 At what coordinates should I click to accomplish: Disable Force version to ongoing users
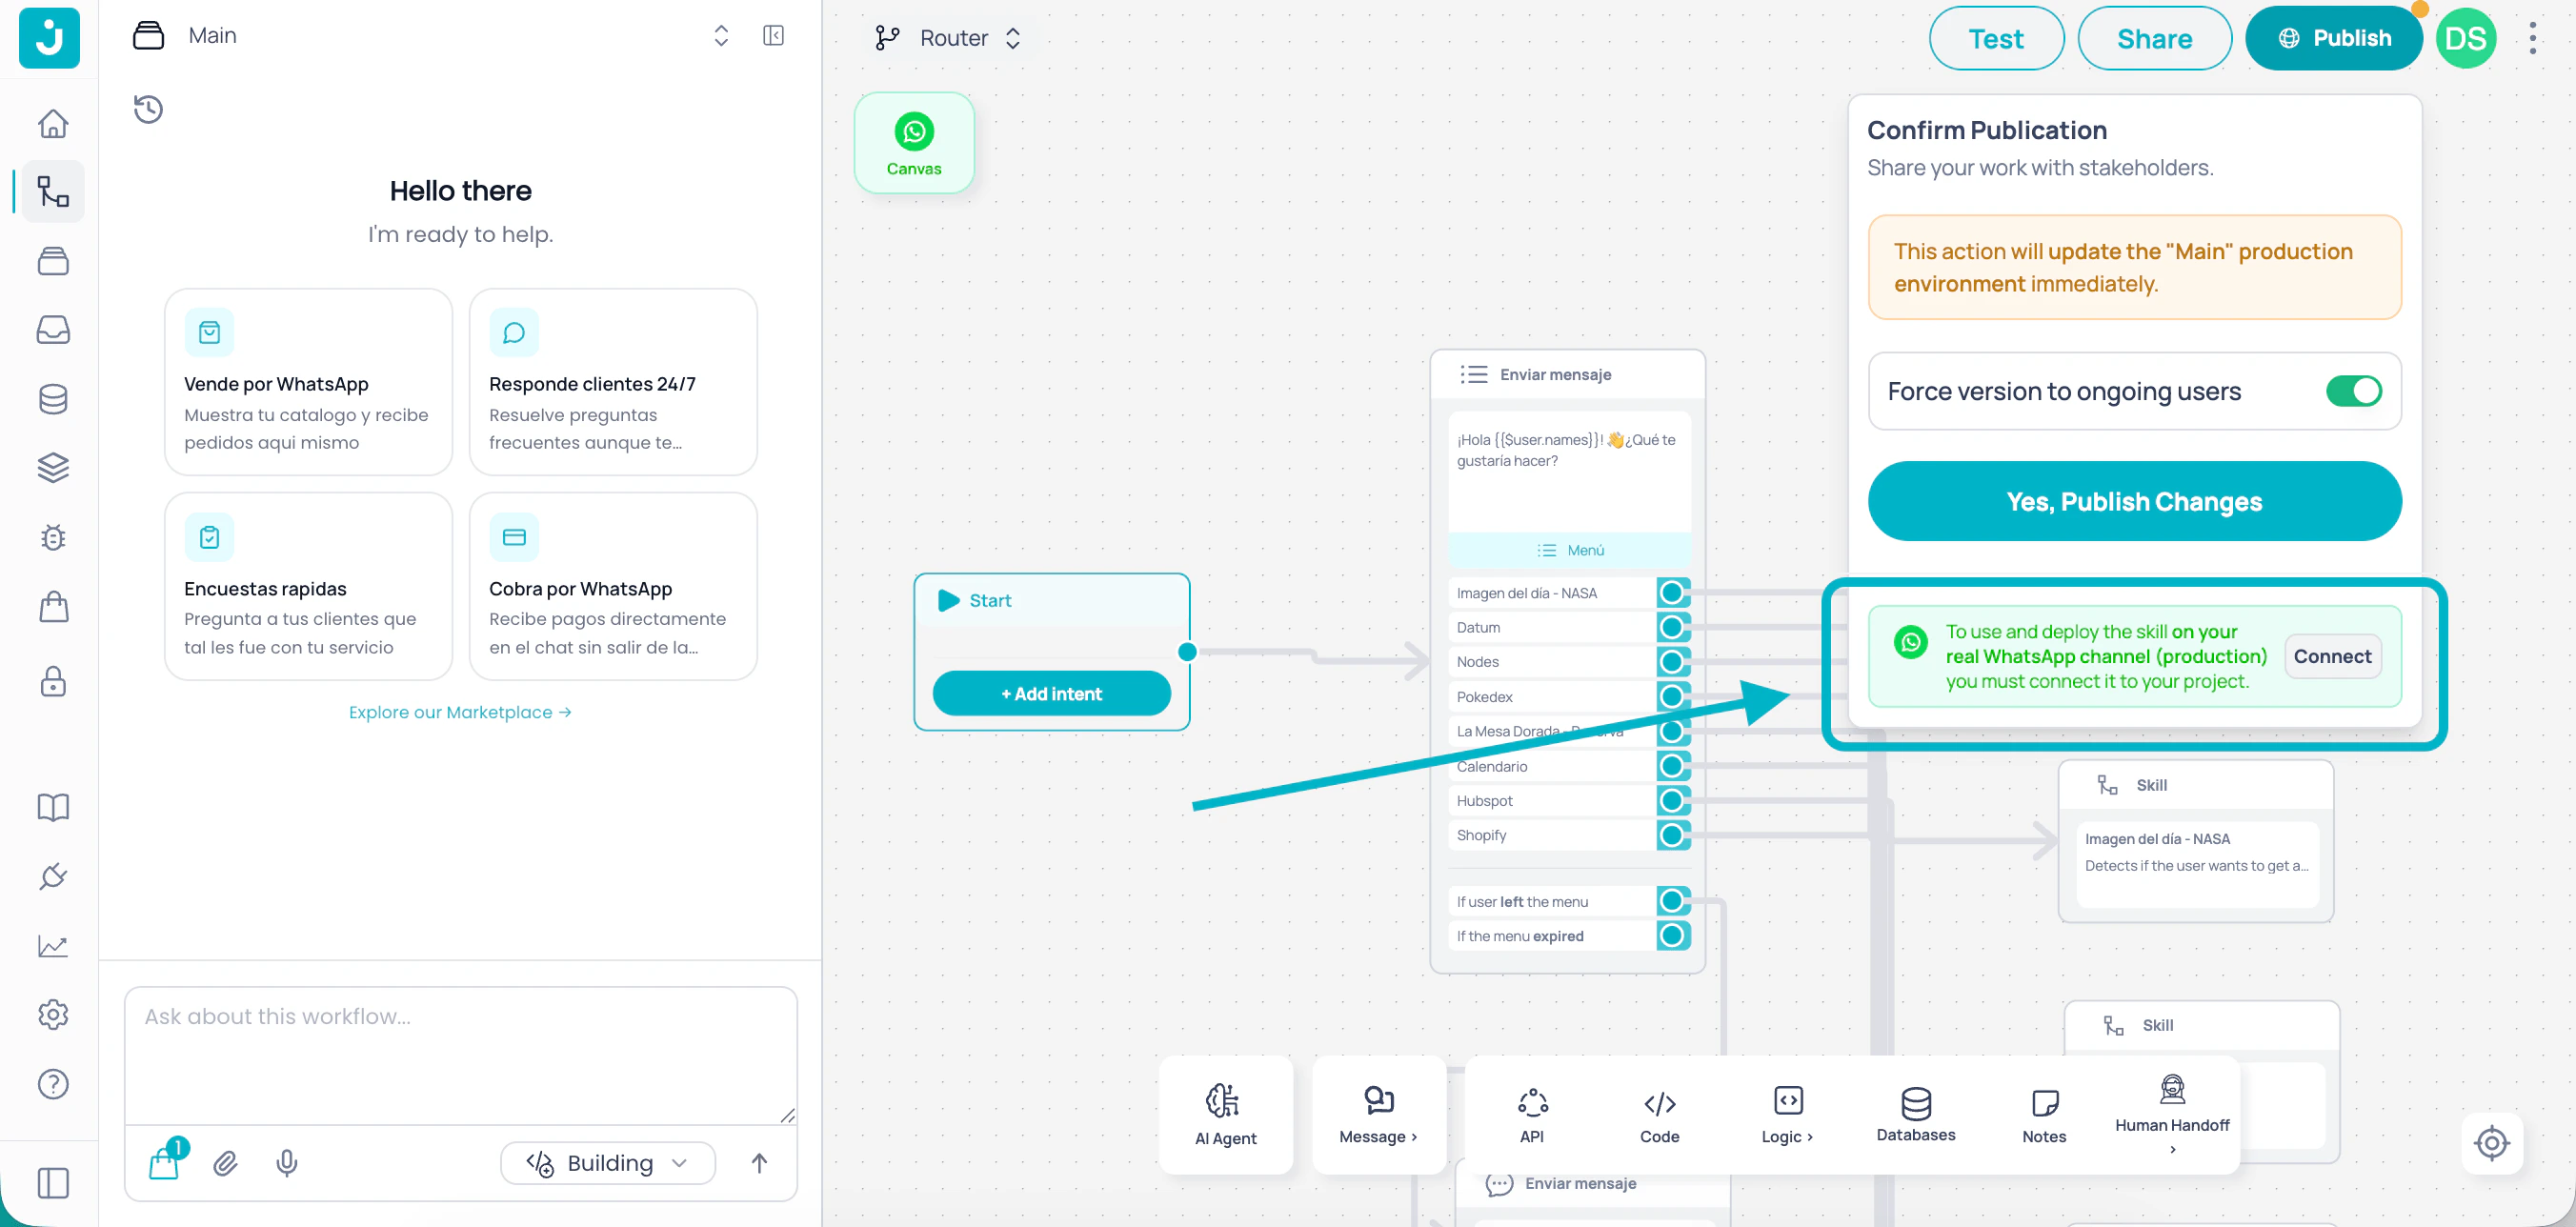click(2356, 391)
